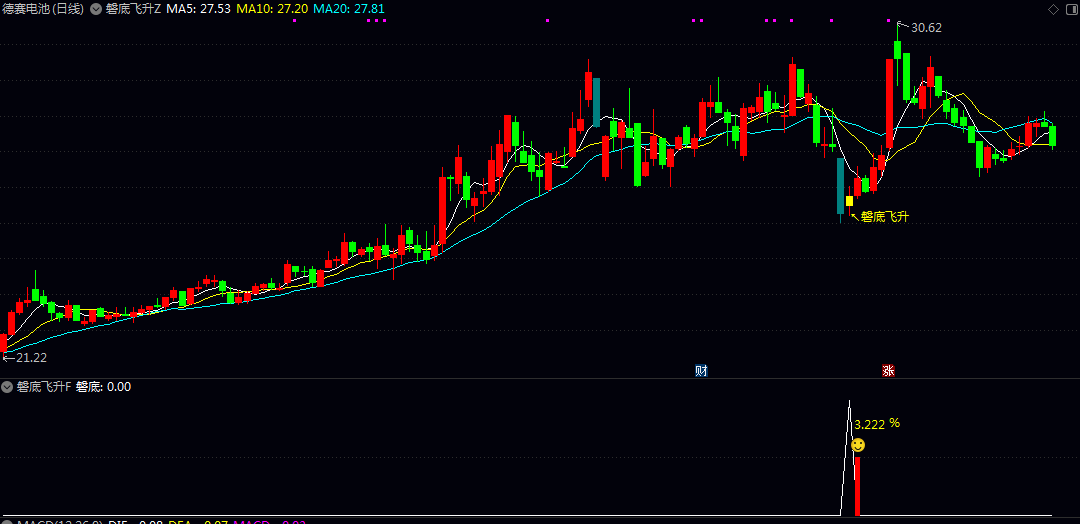This screenshot has width=1080, height=524.
Task: Click the 德赛电池(日线) chart title
Action: click(x=43, y=9)
